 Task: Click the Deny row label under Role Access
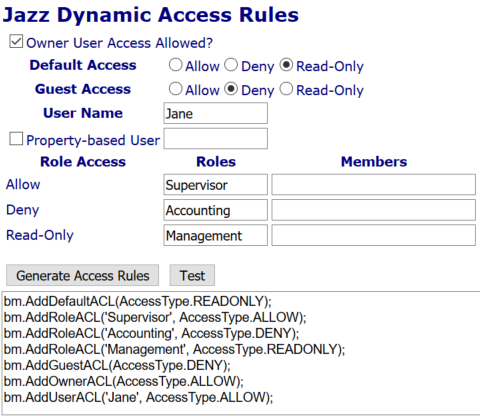click(23, 210)
